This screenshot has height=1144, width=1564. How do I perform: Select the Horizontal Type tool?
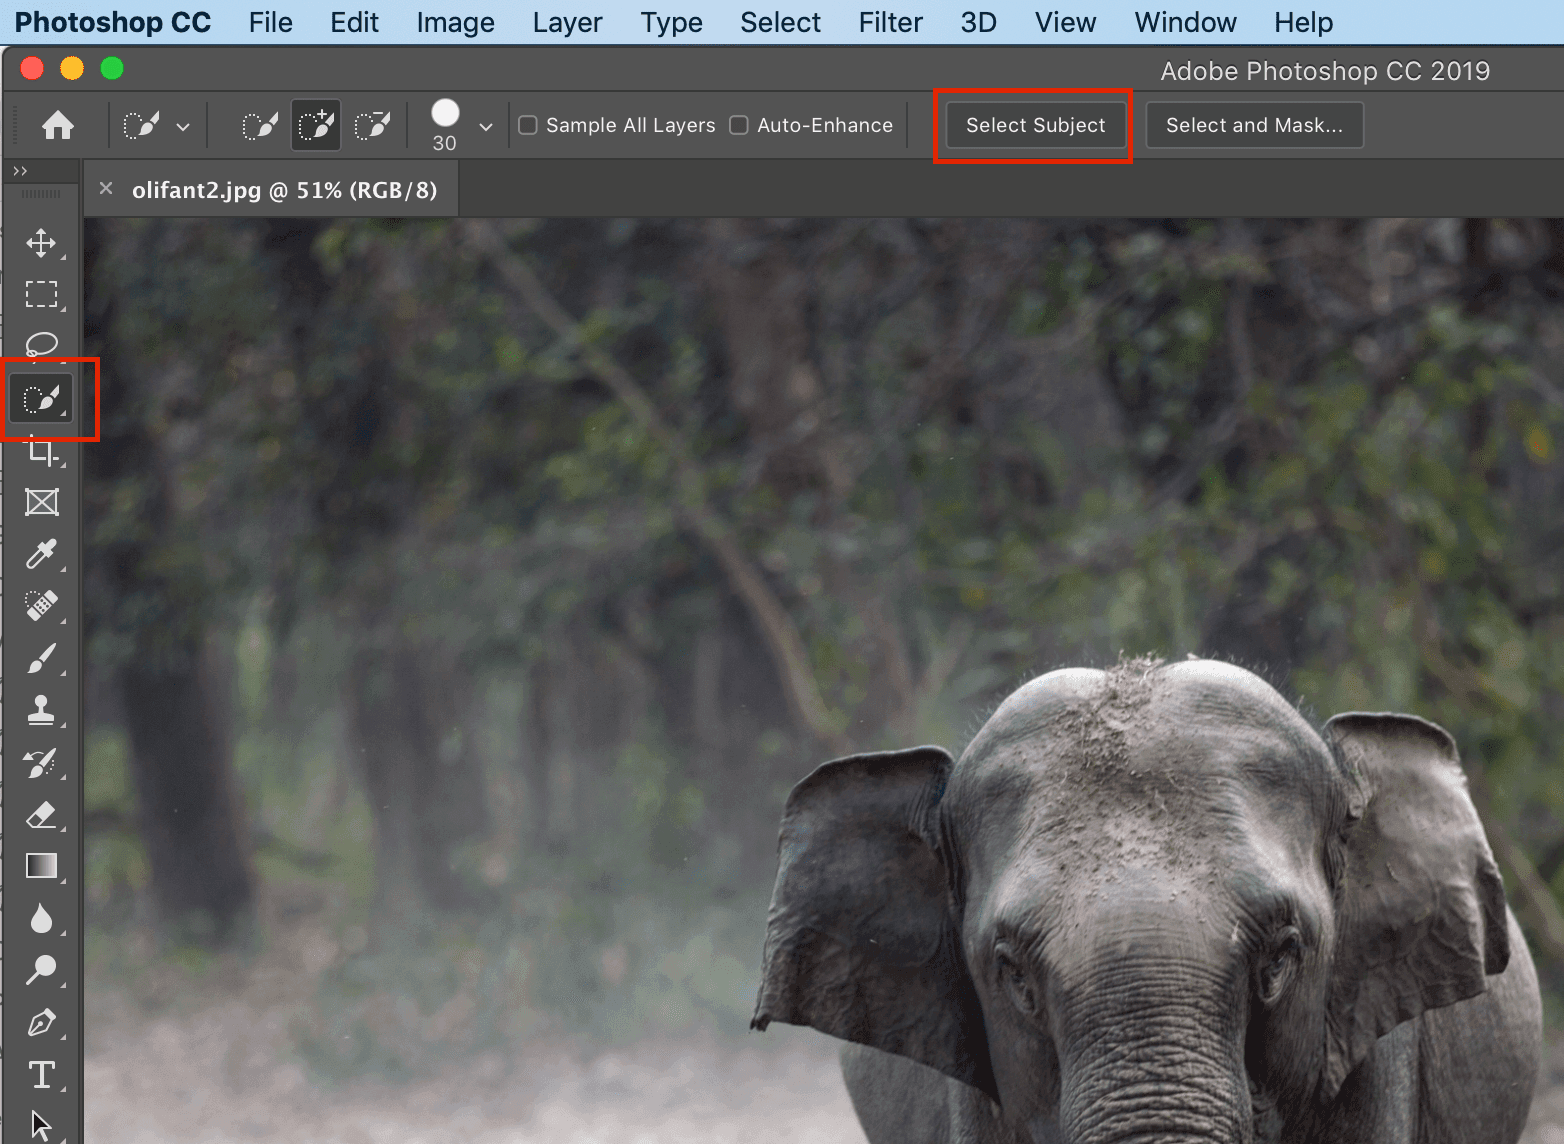coord(41,1075)
